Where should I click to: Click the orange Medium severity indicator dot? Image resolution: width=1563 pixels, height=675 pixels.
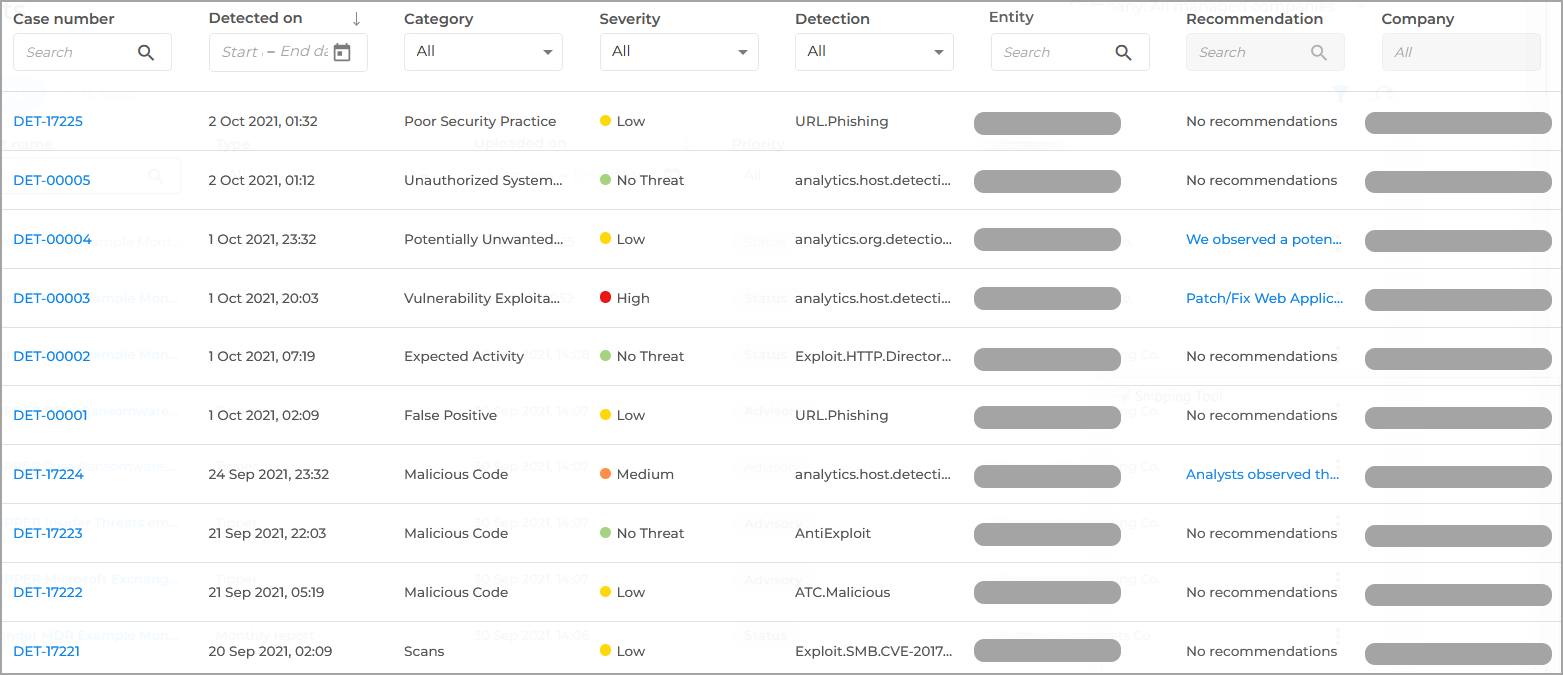[x=605, y=474]
